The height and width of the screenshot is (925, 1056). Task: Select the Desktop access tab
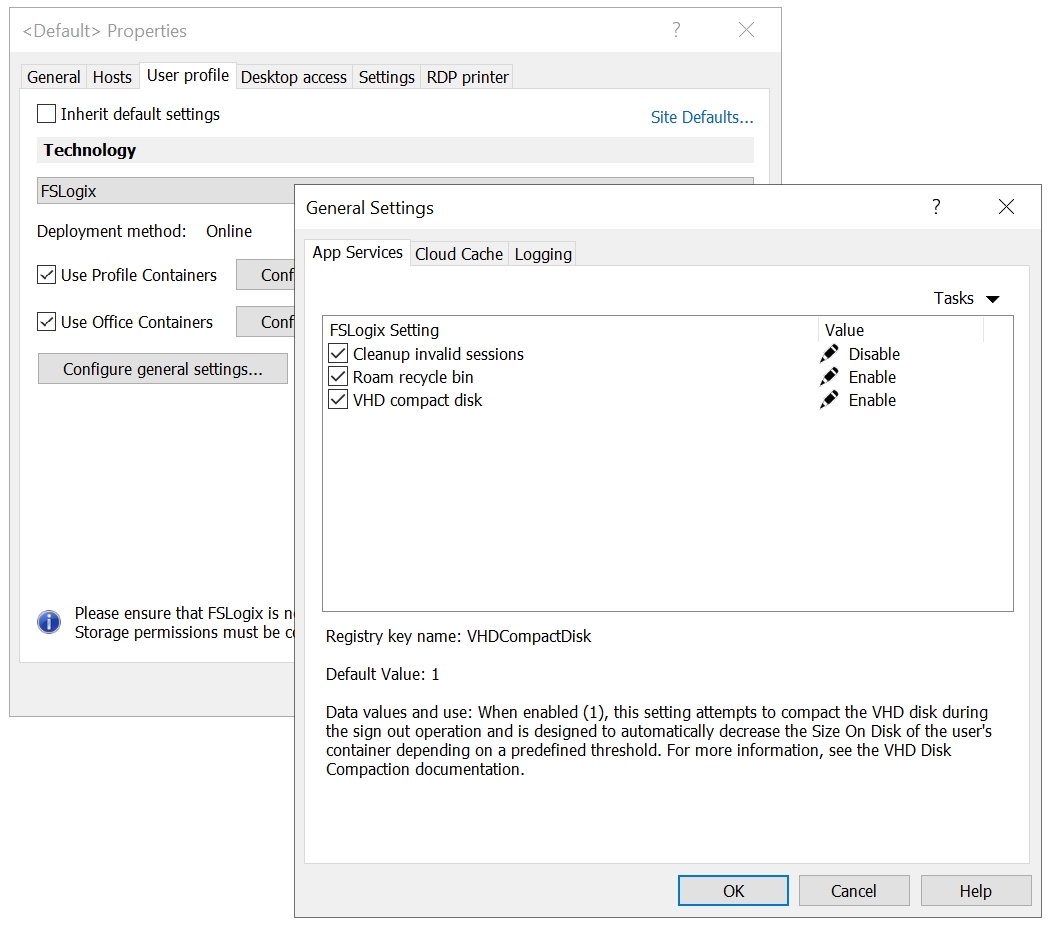coord(294,77)
